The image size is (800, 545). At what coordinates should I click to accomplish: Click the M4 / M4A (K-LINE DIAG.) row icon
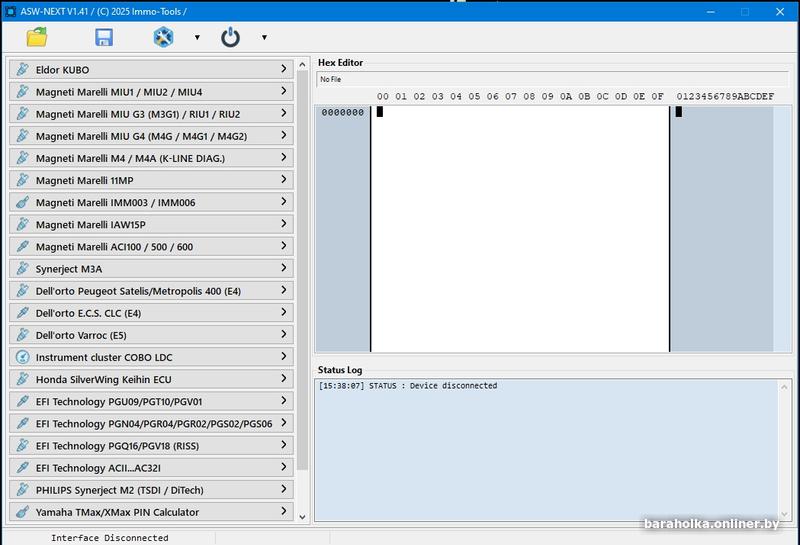pyautogui.click(x=22, y=158)
